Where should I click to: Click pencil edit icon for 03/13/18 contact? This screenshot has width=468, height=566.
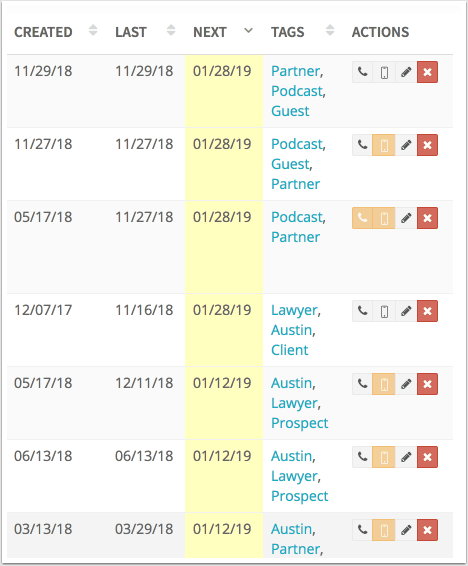click(406, 530)
